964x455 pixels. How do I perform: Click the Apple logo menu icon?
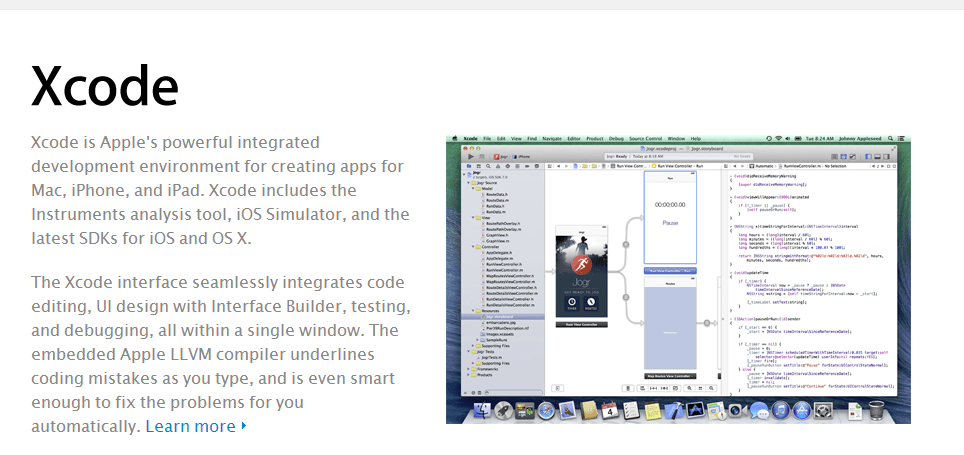coord(454,137)
